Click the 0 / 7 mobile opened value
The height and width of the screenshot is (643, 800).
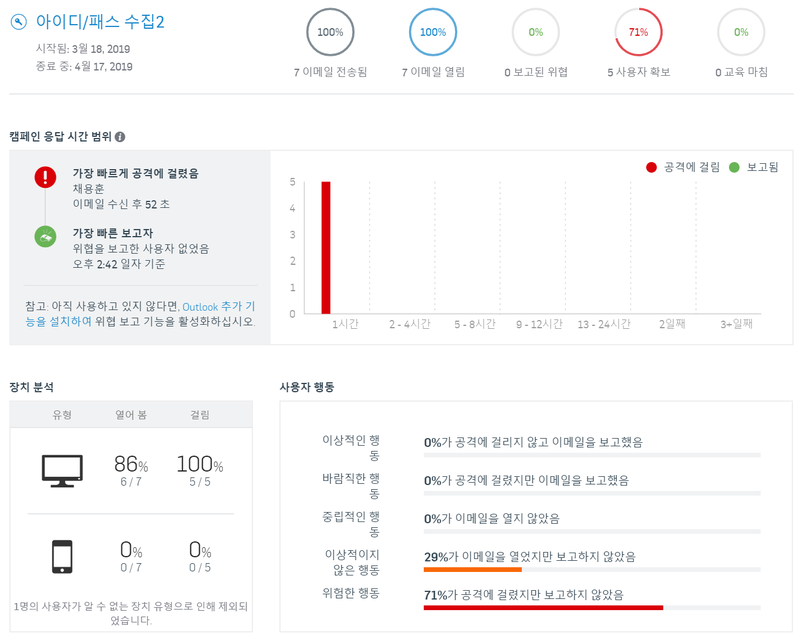[x=131, y=567]
